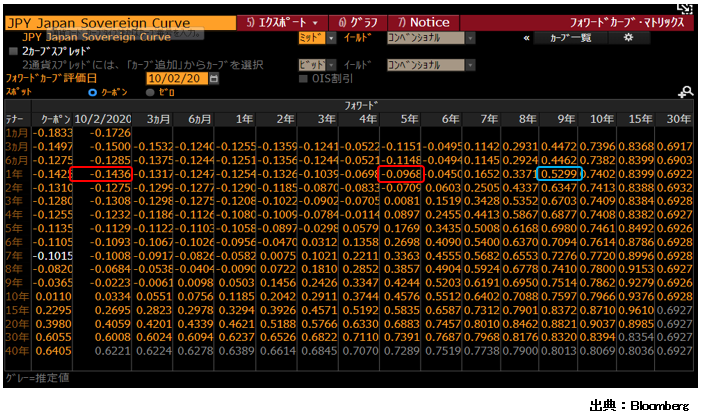Click the 1カ月 row label
Screen dimensions: 704x417
(x=16, y=133)
